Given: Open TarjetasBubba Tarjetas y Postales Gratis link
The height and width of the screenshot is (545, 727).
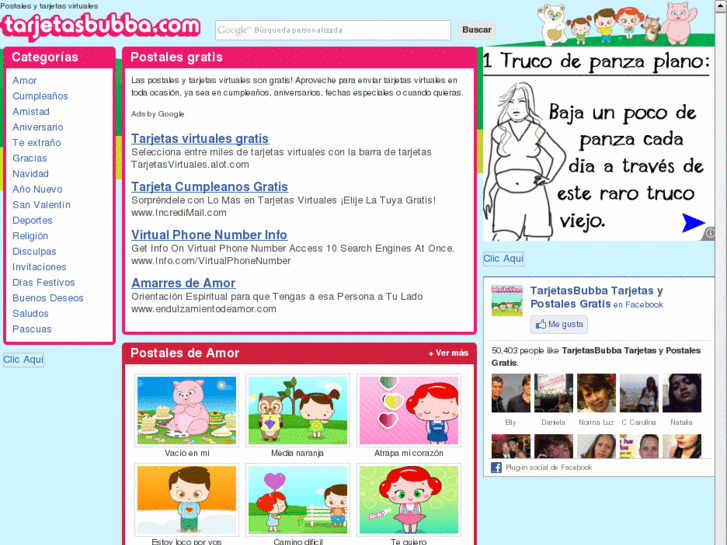Looking at the screenshot, I should (x=597, y=297).
